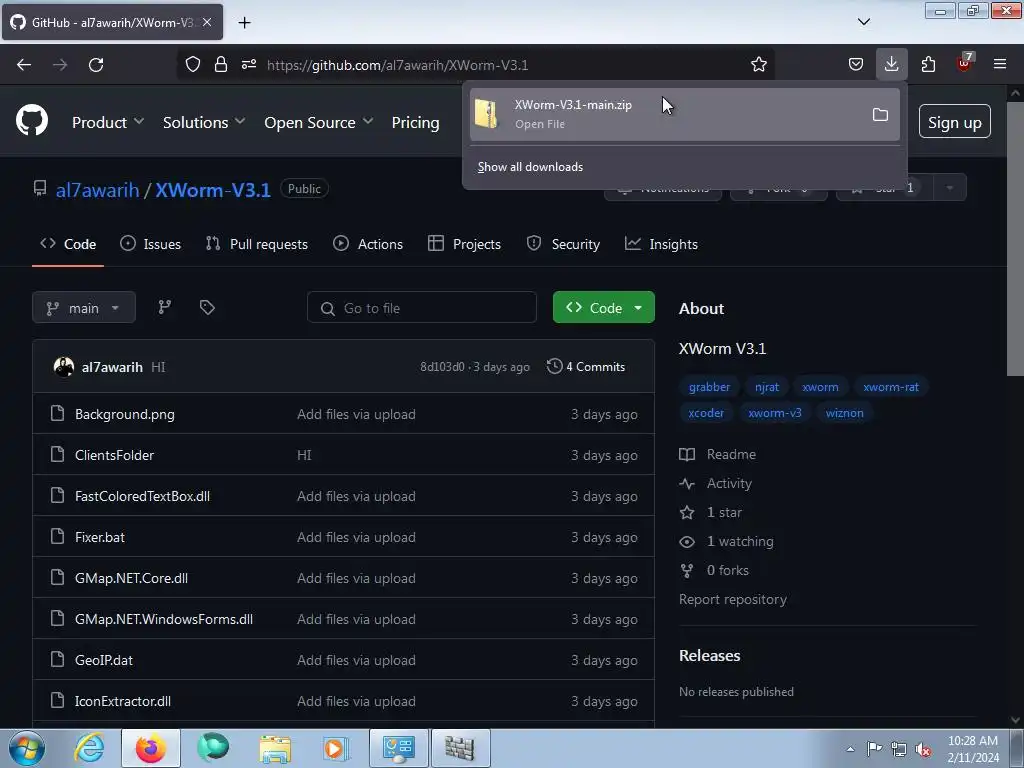The width and height of the screenshot is (1024, 768).
Task: Open Windows Start menu orb
Action: pos(27,748)
